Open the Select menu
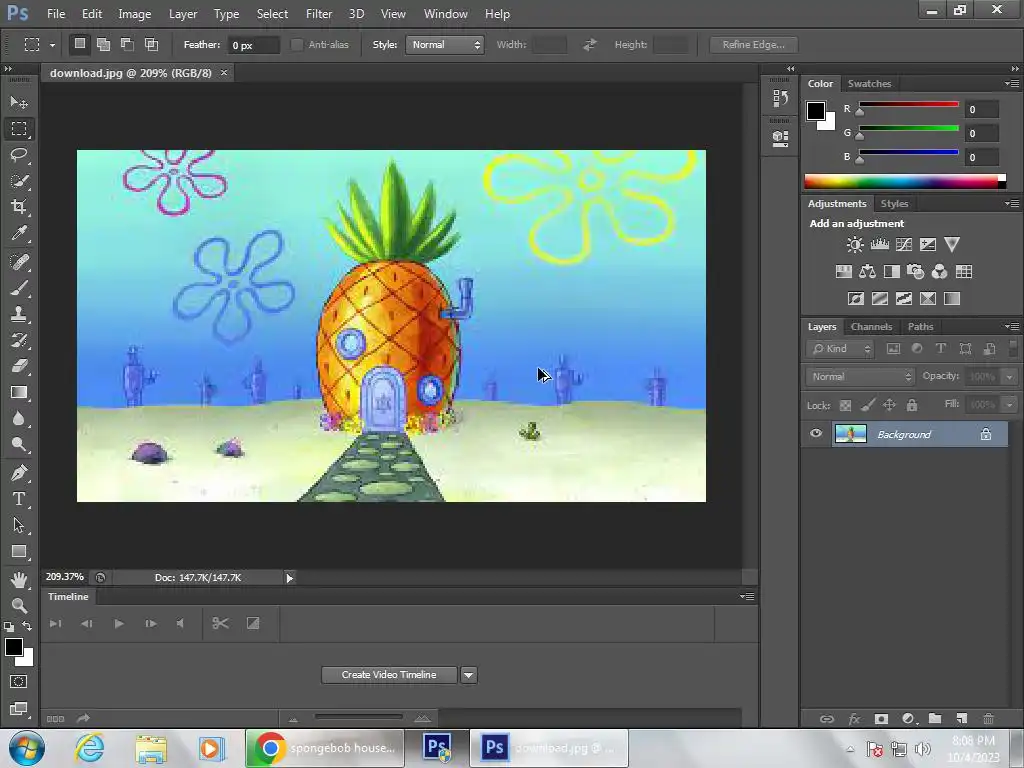 pos(272,14)
